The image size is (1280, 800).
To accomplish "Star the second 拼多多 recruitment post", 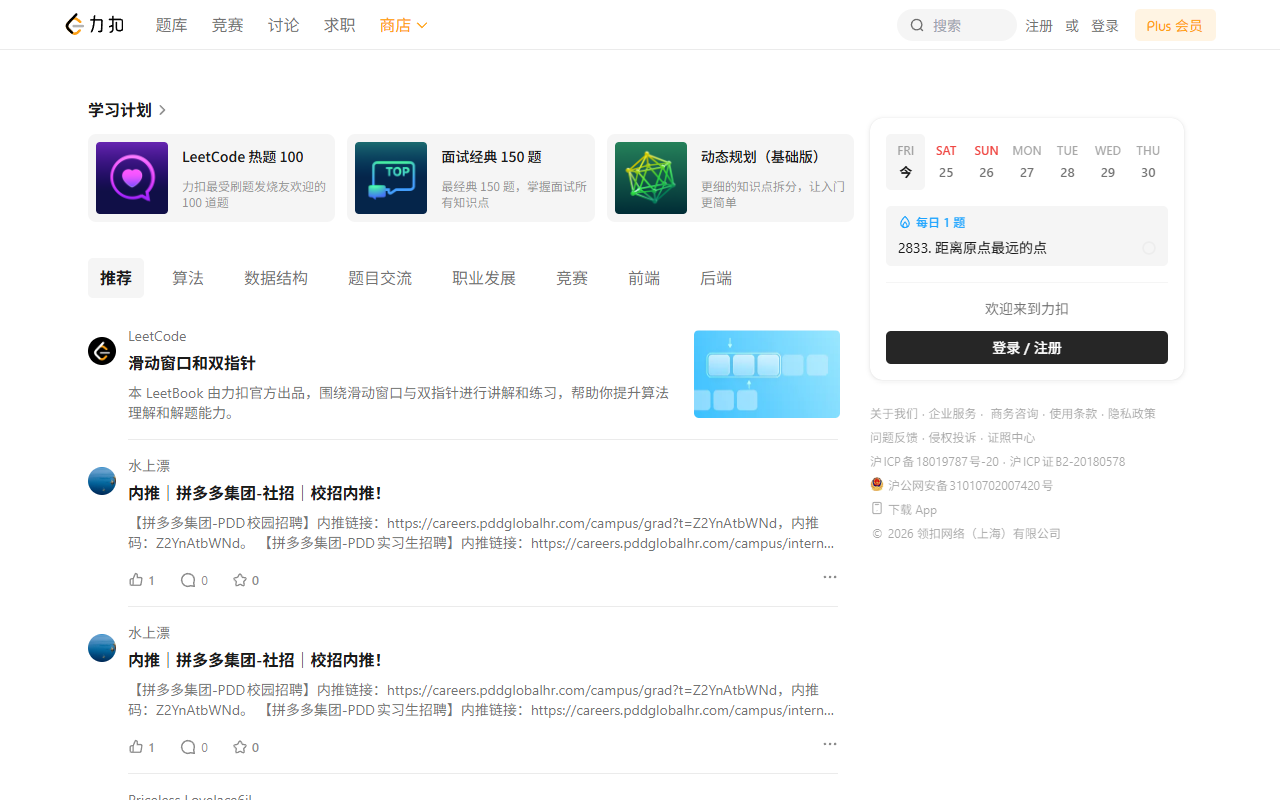I will (x=238, y=746).
